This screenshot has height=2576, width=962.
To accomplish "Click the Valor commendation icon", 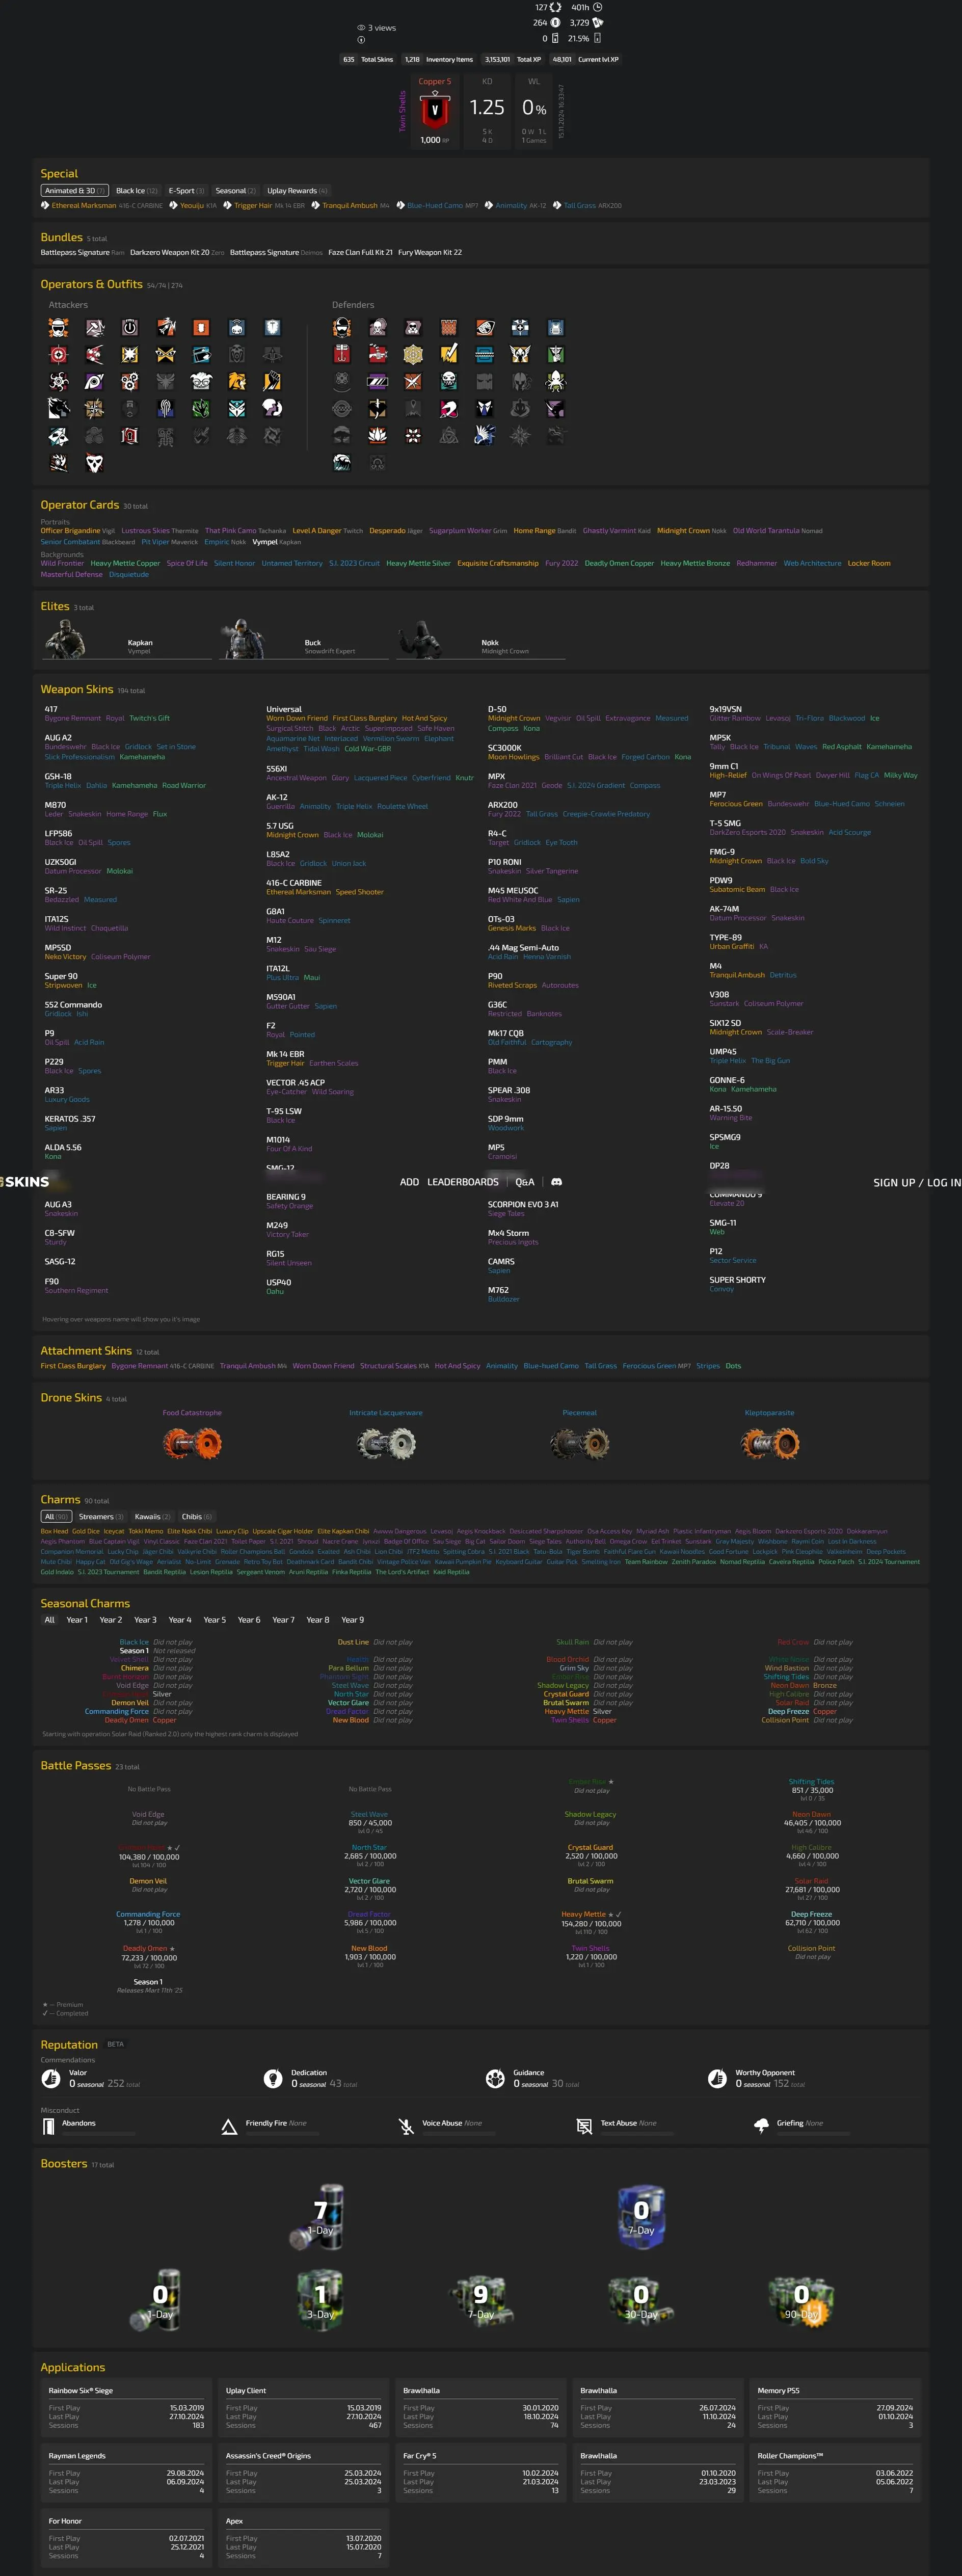I will [51, 2079].
